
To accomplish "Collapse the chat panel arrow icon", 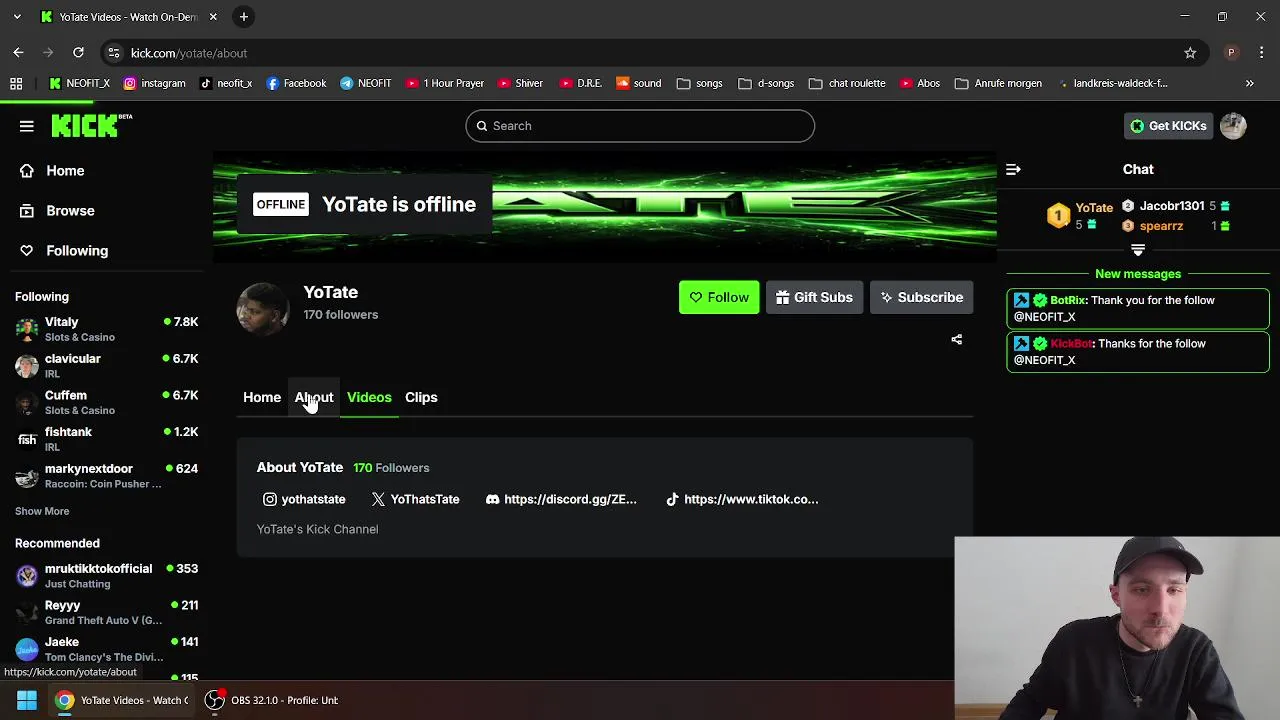I will pos(1013,170).
